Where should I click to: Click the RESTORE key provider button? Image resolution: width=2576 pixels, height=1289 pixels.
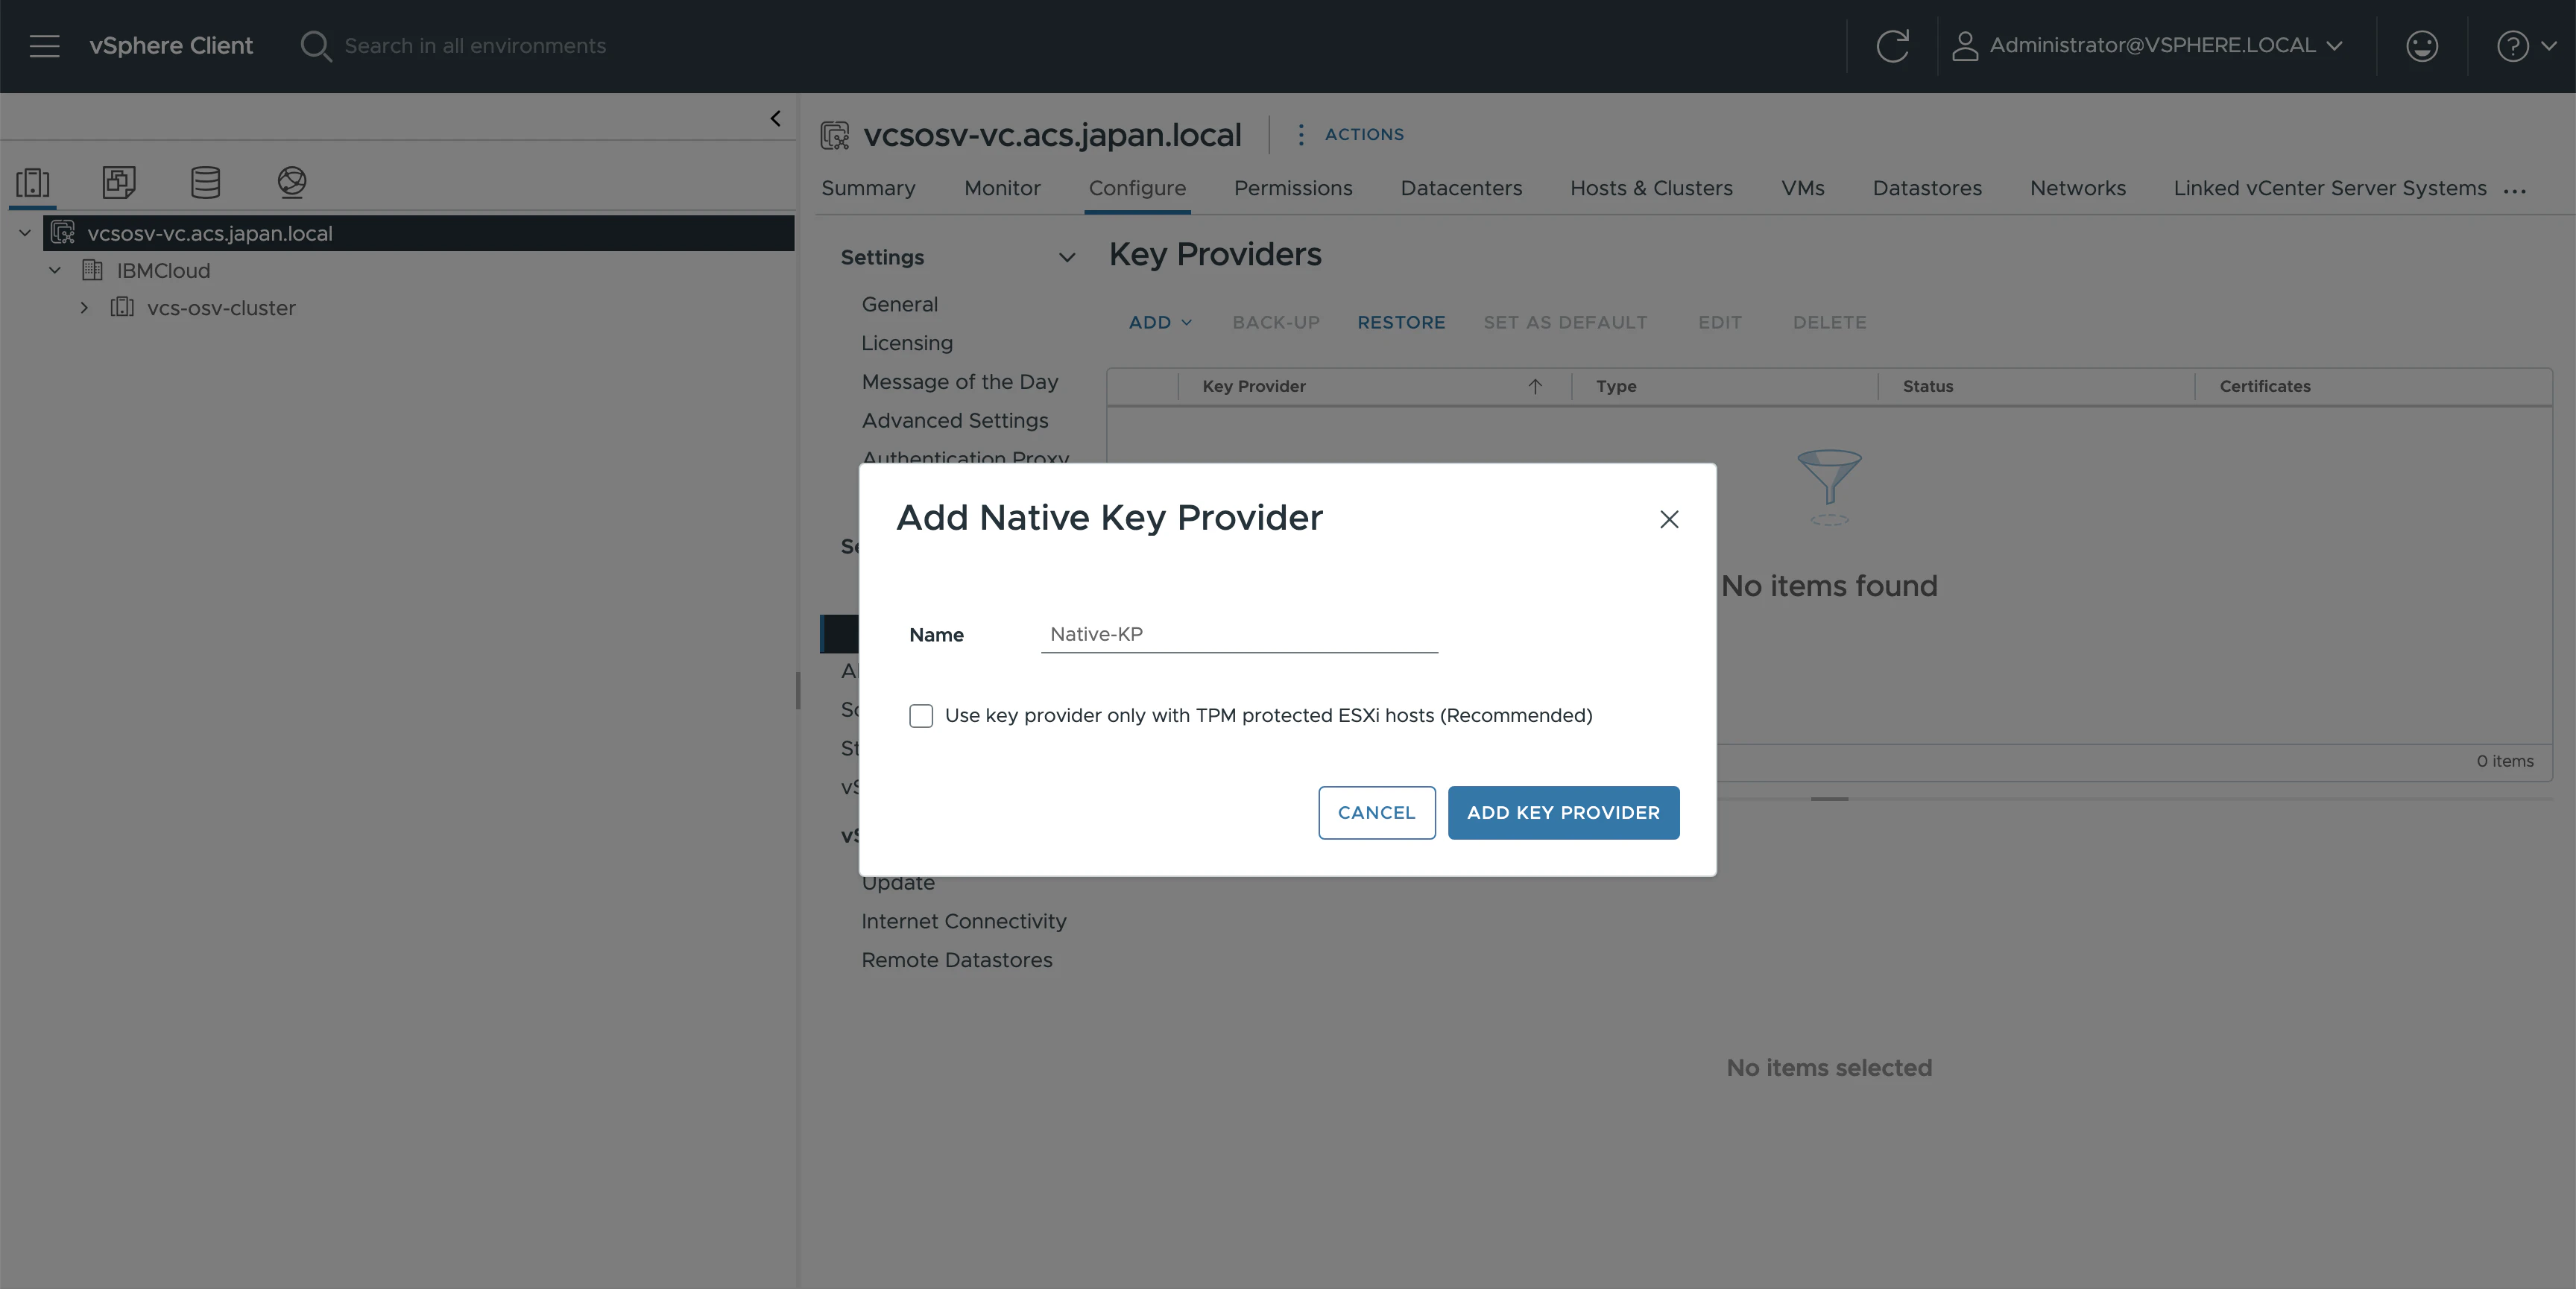[x=1401, y=322]
